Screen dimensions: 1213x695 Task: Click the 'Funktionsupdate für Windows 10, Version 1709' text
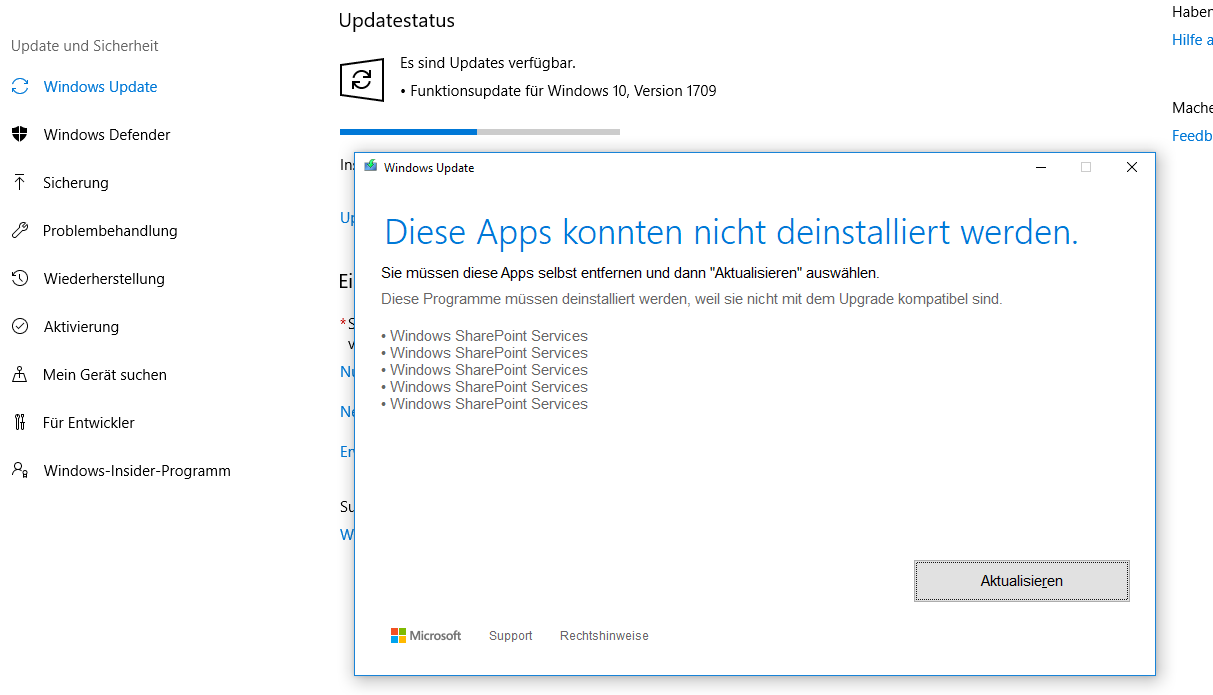[563, 91]
